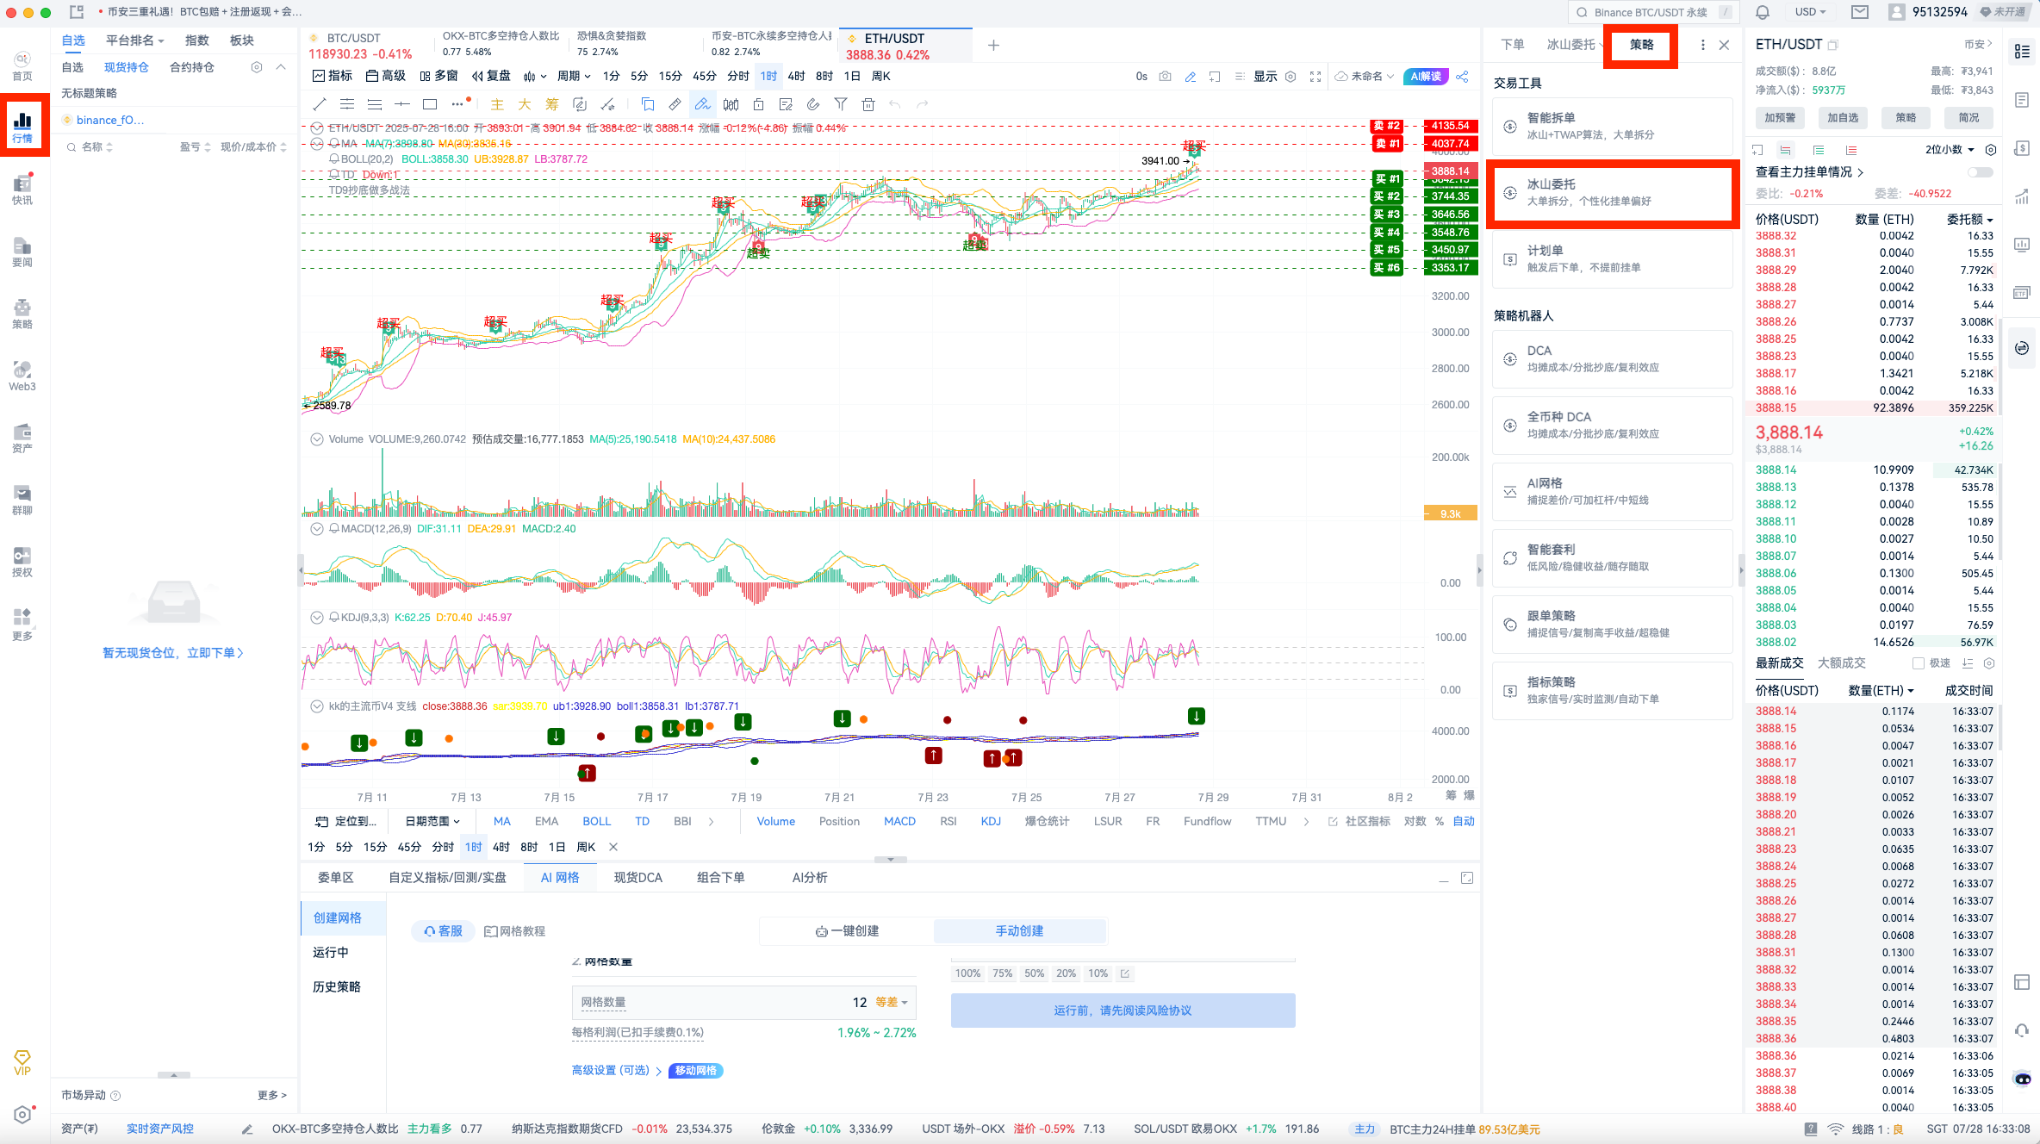Switch to the 下单 order tab
The image size is (2040, 1144).
(x=1512, y=44)
